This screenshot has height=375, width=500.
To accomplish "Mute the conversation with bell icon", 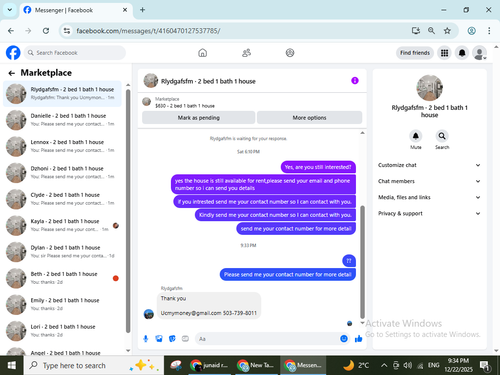I will (x=416, y=136).
